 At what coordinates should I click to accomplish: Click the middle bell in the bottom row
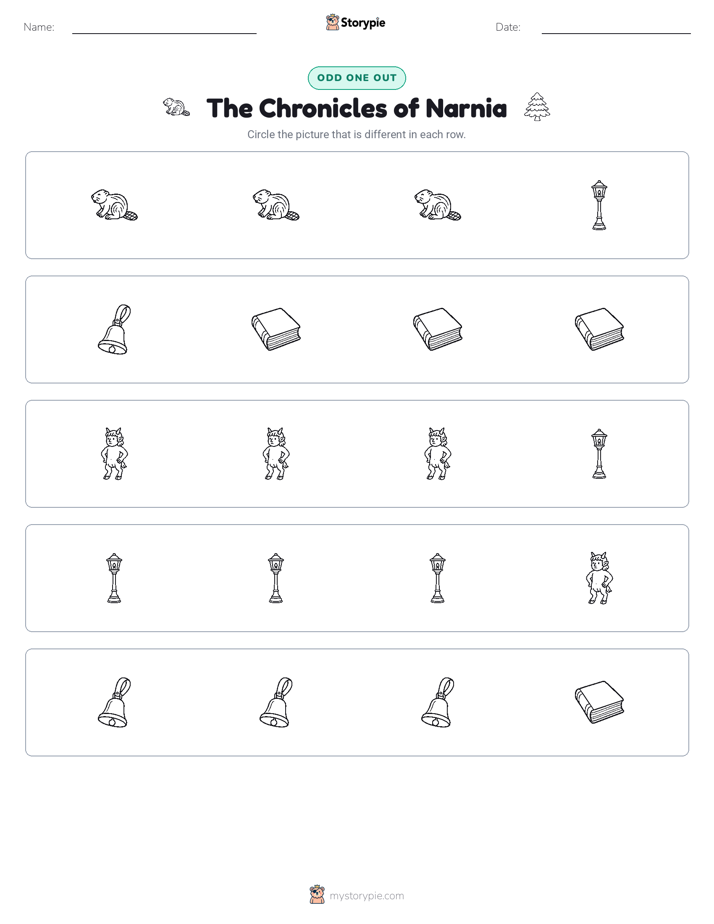[276, 702]
